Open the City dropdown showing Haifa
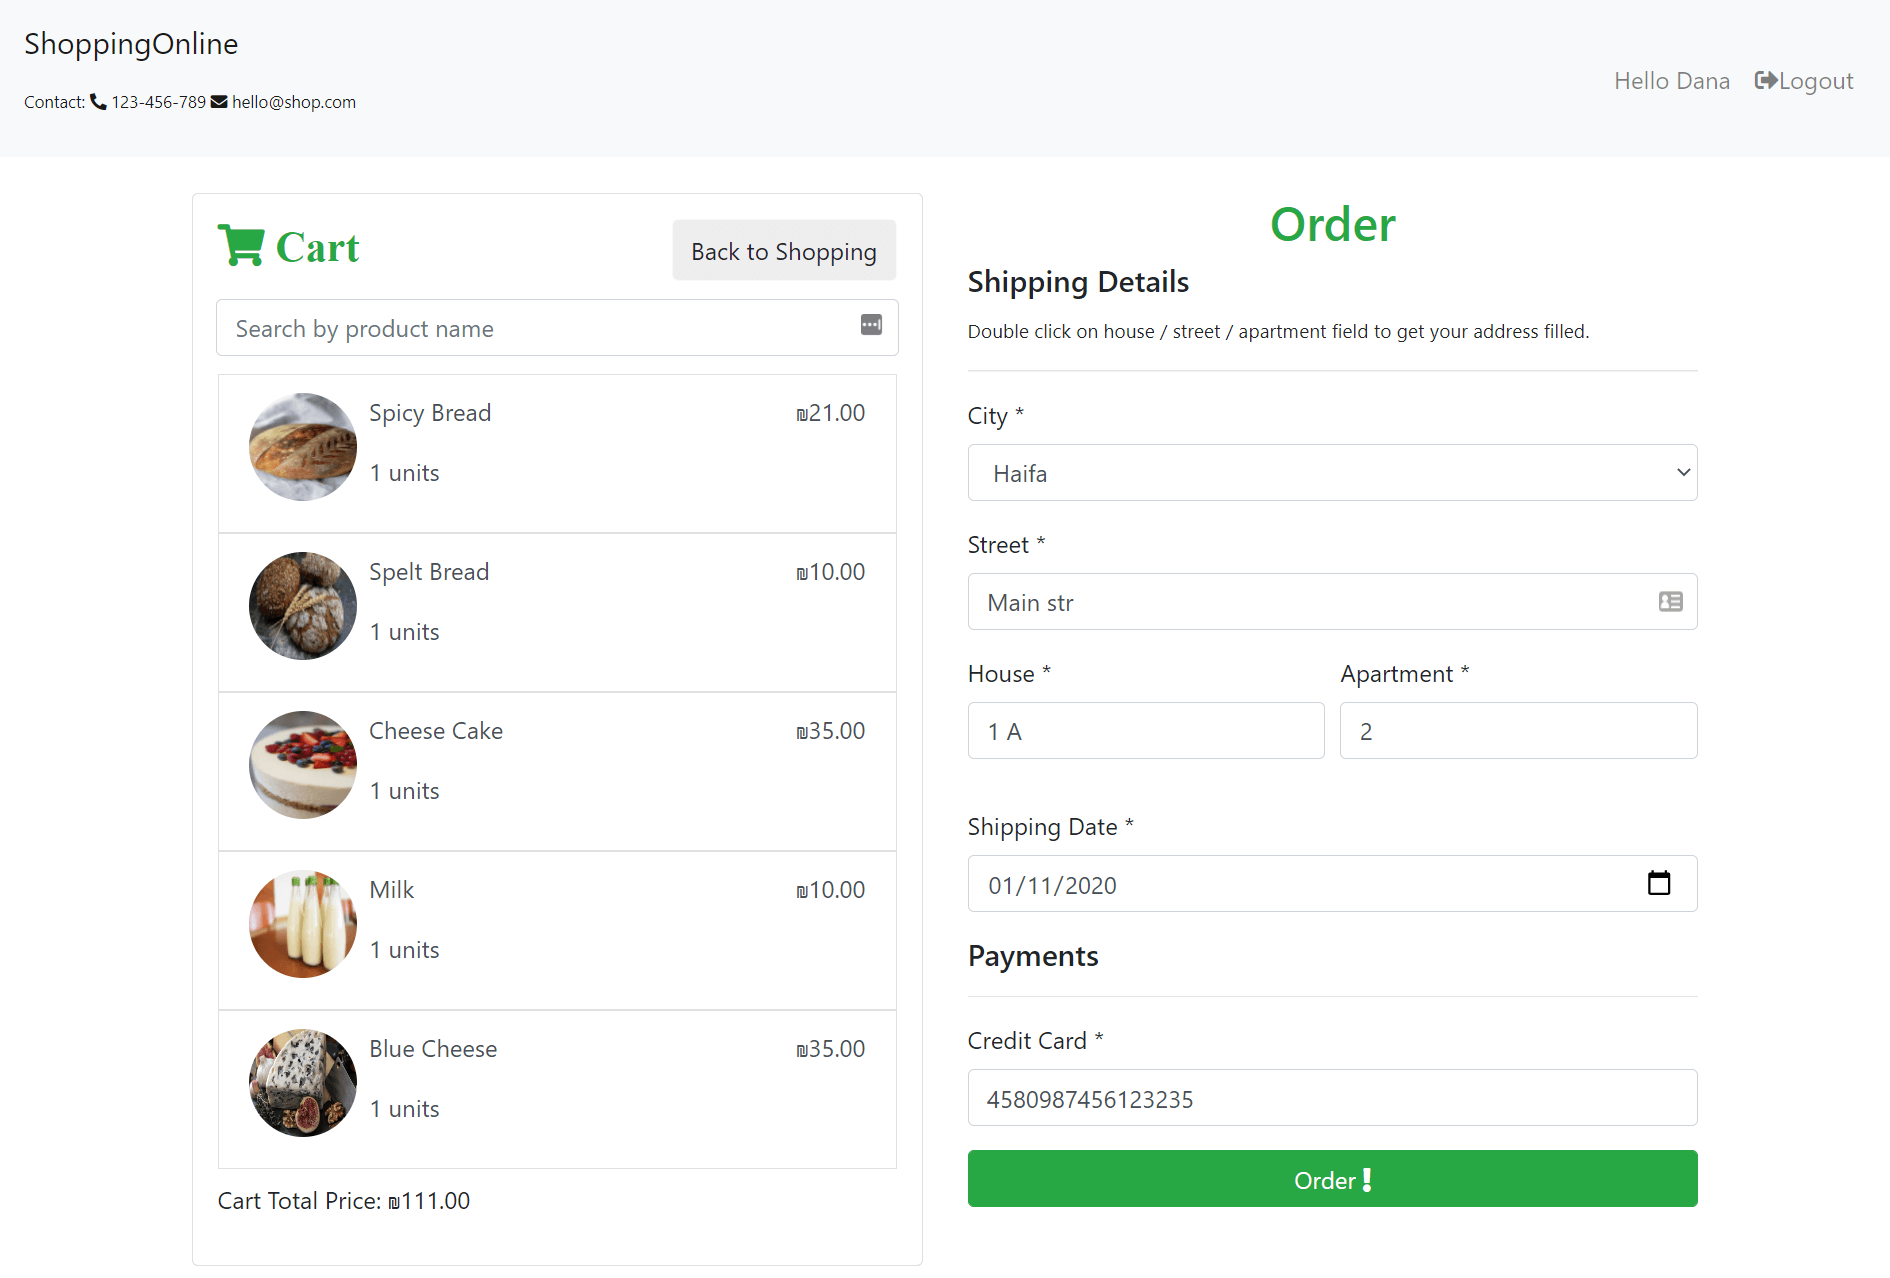This screenshot has height=1278, width=1890. 1332,473
